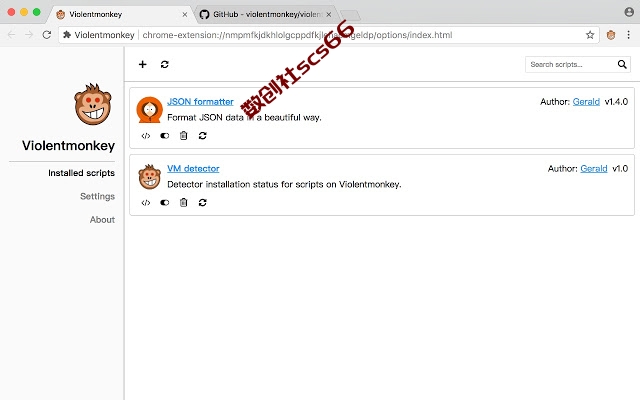Viewport: 640px width, 400px height.
Task: Click the VM detector monkey icon
Action: [149, 177]
